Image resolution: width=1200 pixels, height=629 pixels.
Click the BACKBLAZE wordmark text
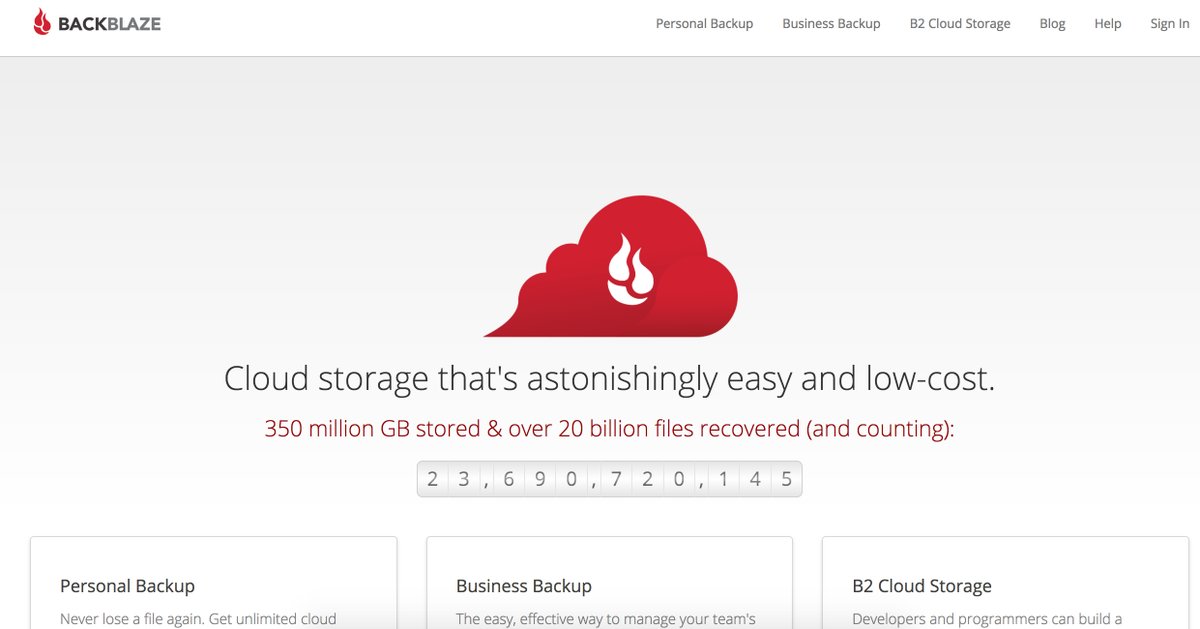click(109, 24)
